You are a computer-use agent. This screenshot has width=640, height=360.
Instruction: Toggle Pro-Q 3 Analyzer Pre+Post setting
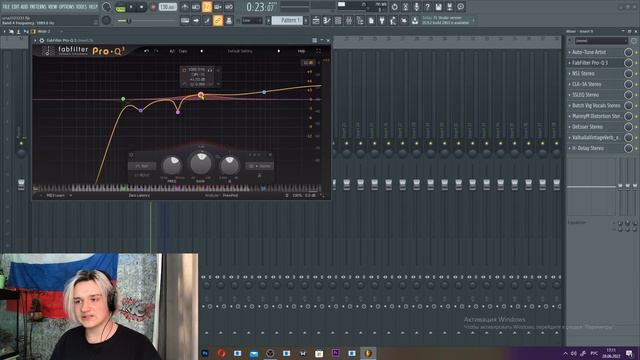tap(230, 196)
